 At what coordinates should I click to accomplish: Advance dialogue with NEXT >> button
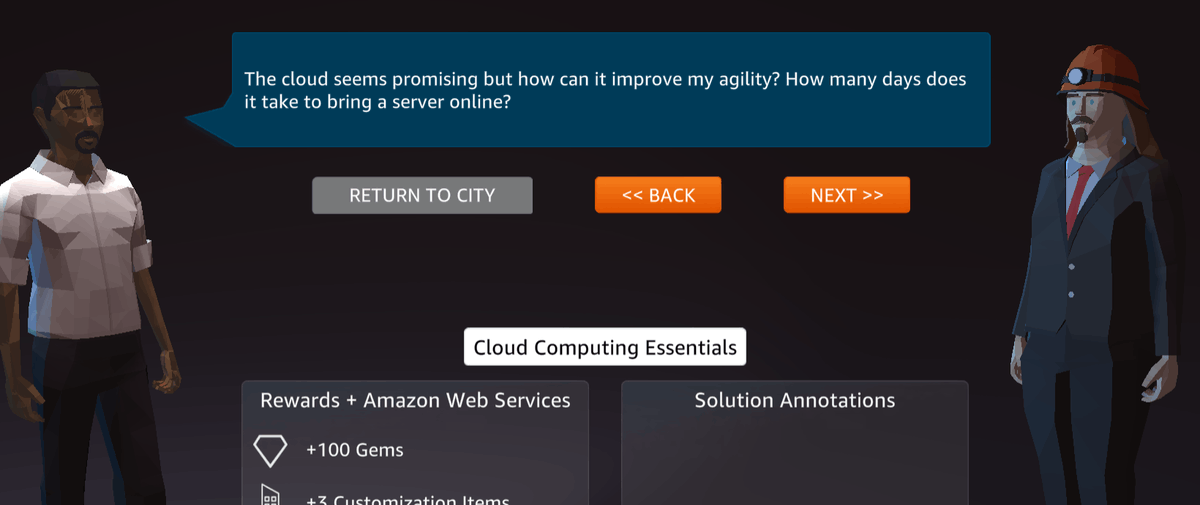coord(847,195)
